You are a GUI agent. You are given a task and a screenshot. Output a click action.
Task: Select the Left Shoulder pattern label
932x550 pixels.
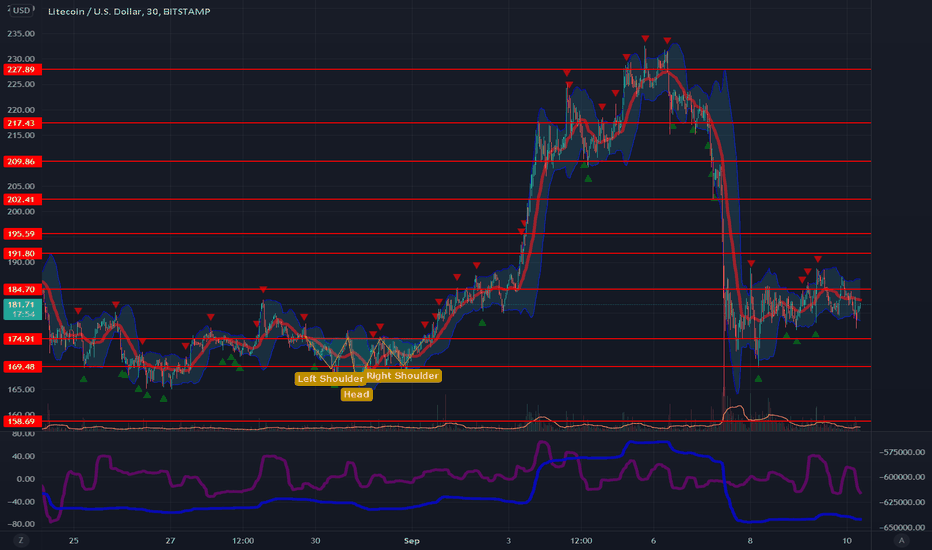pyautogui.click(x=330, y=379)
